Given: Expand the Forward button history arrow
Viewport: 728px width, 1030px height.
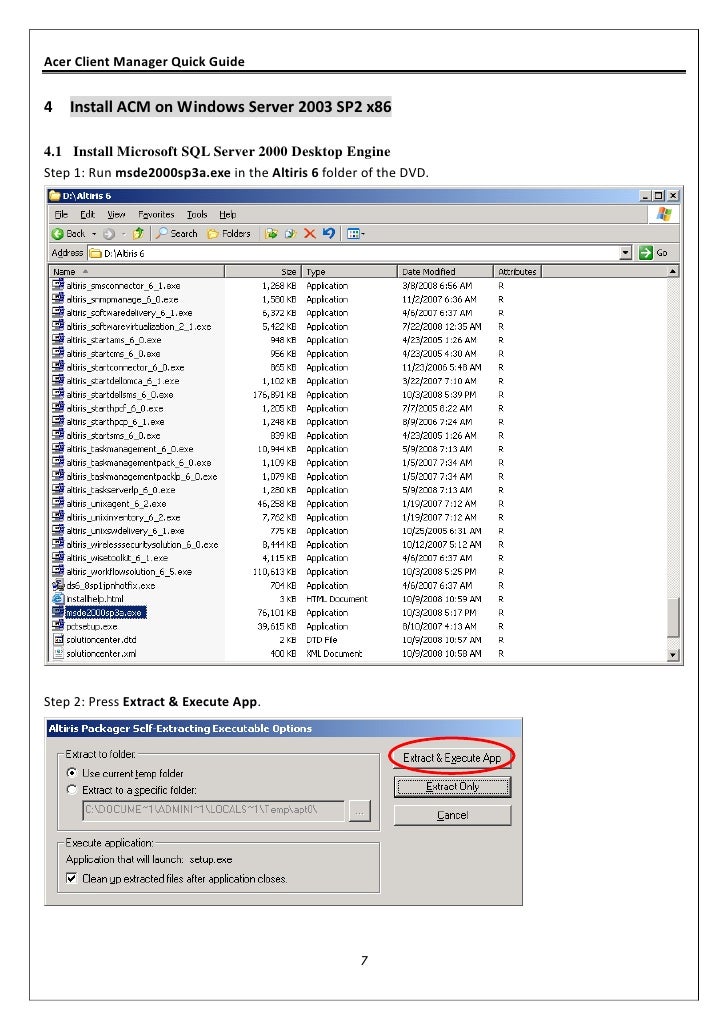Looking at the screenshot, I should [x=123, y=234].
